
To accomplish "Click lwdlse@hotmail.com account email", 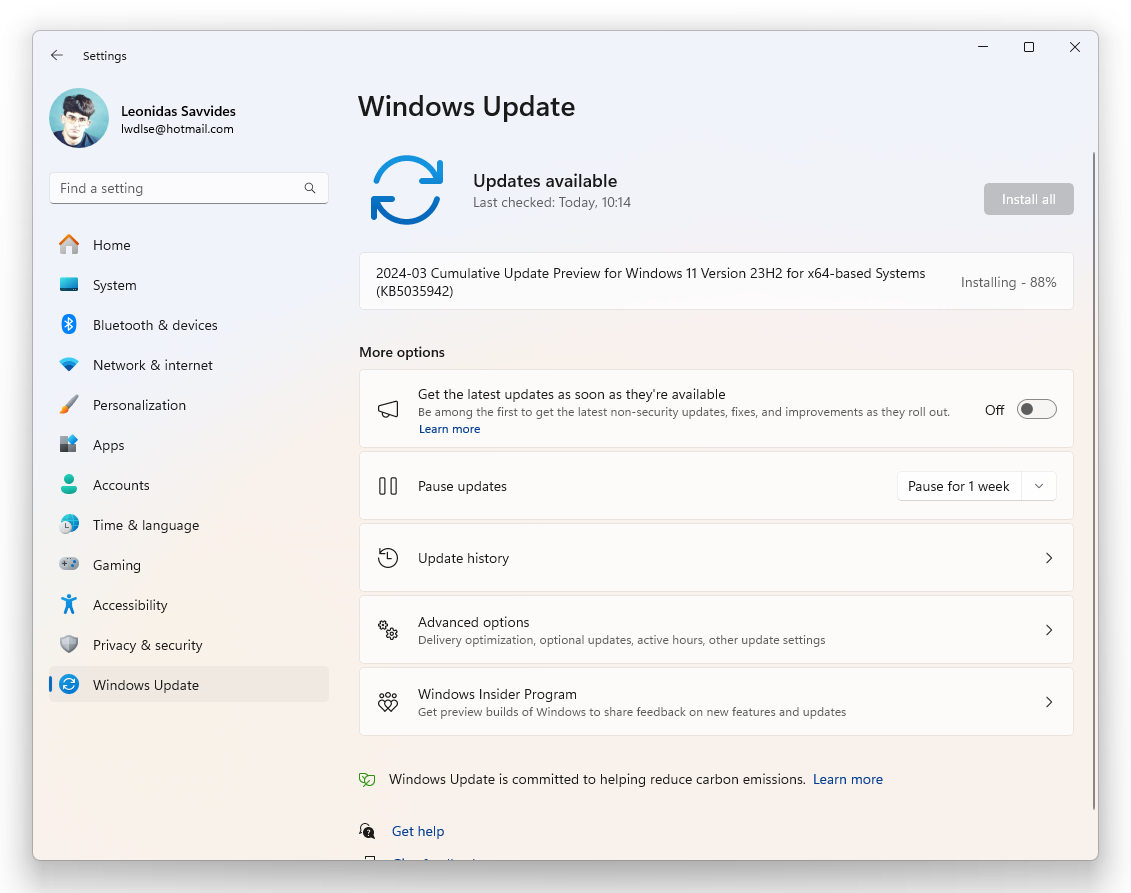I will tap(177, 129).
